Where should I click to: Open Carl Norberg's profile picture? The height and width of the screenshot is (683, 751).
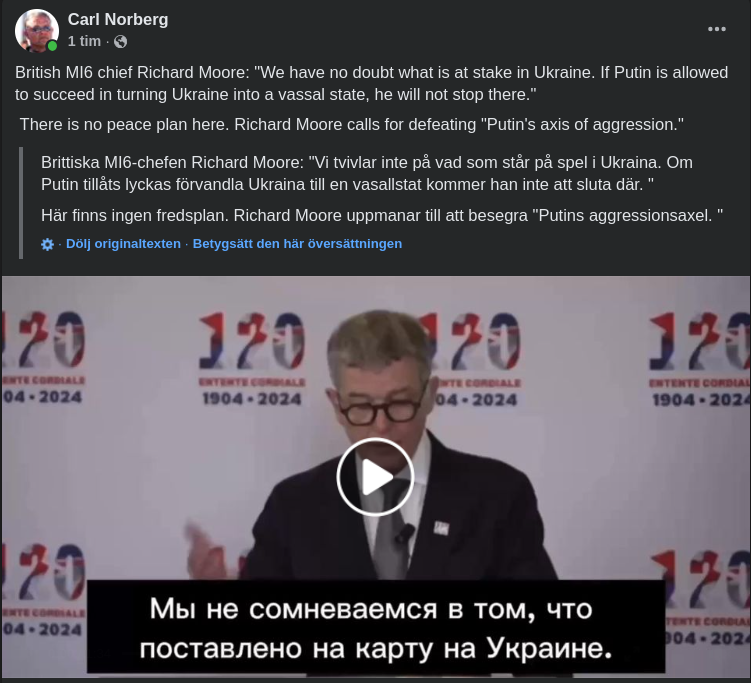(37, 30)
